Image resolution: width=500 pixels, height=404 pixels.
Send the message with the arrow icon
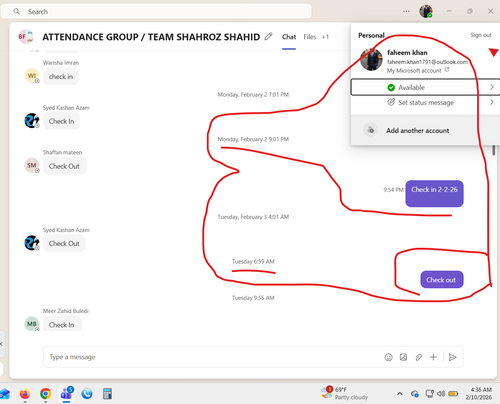[452, 357]
